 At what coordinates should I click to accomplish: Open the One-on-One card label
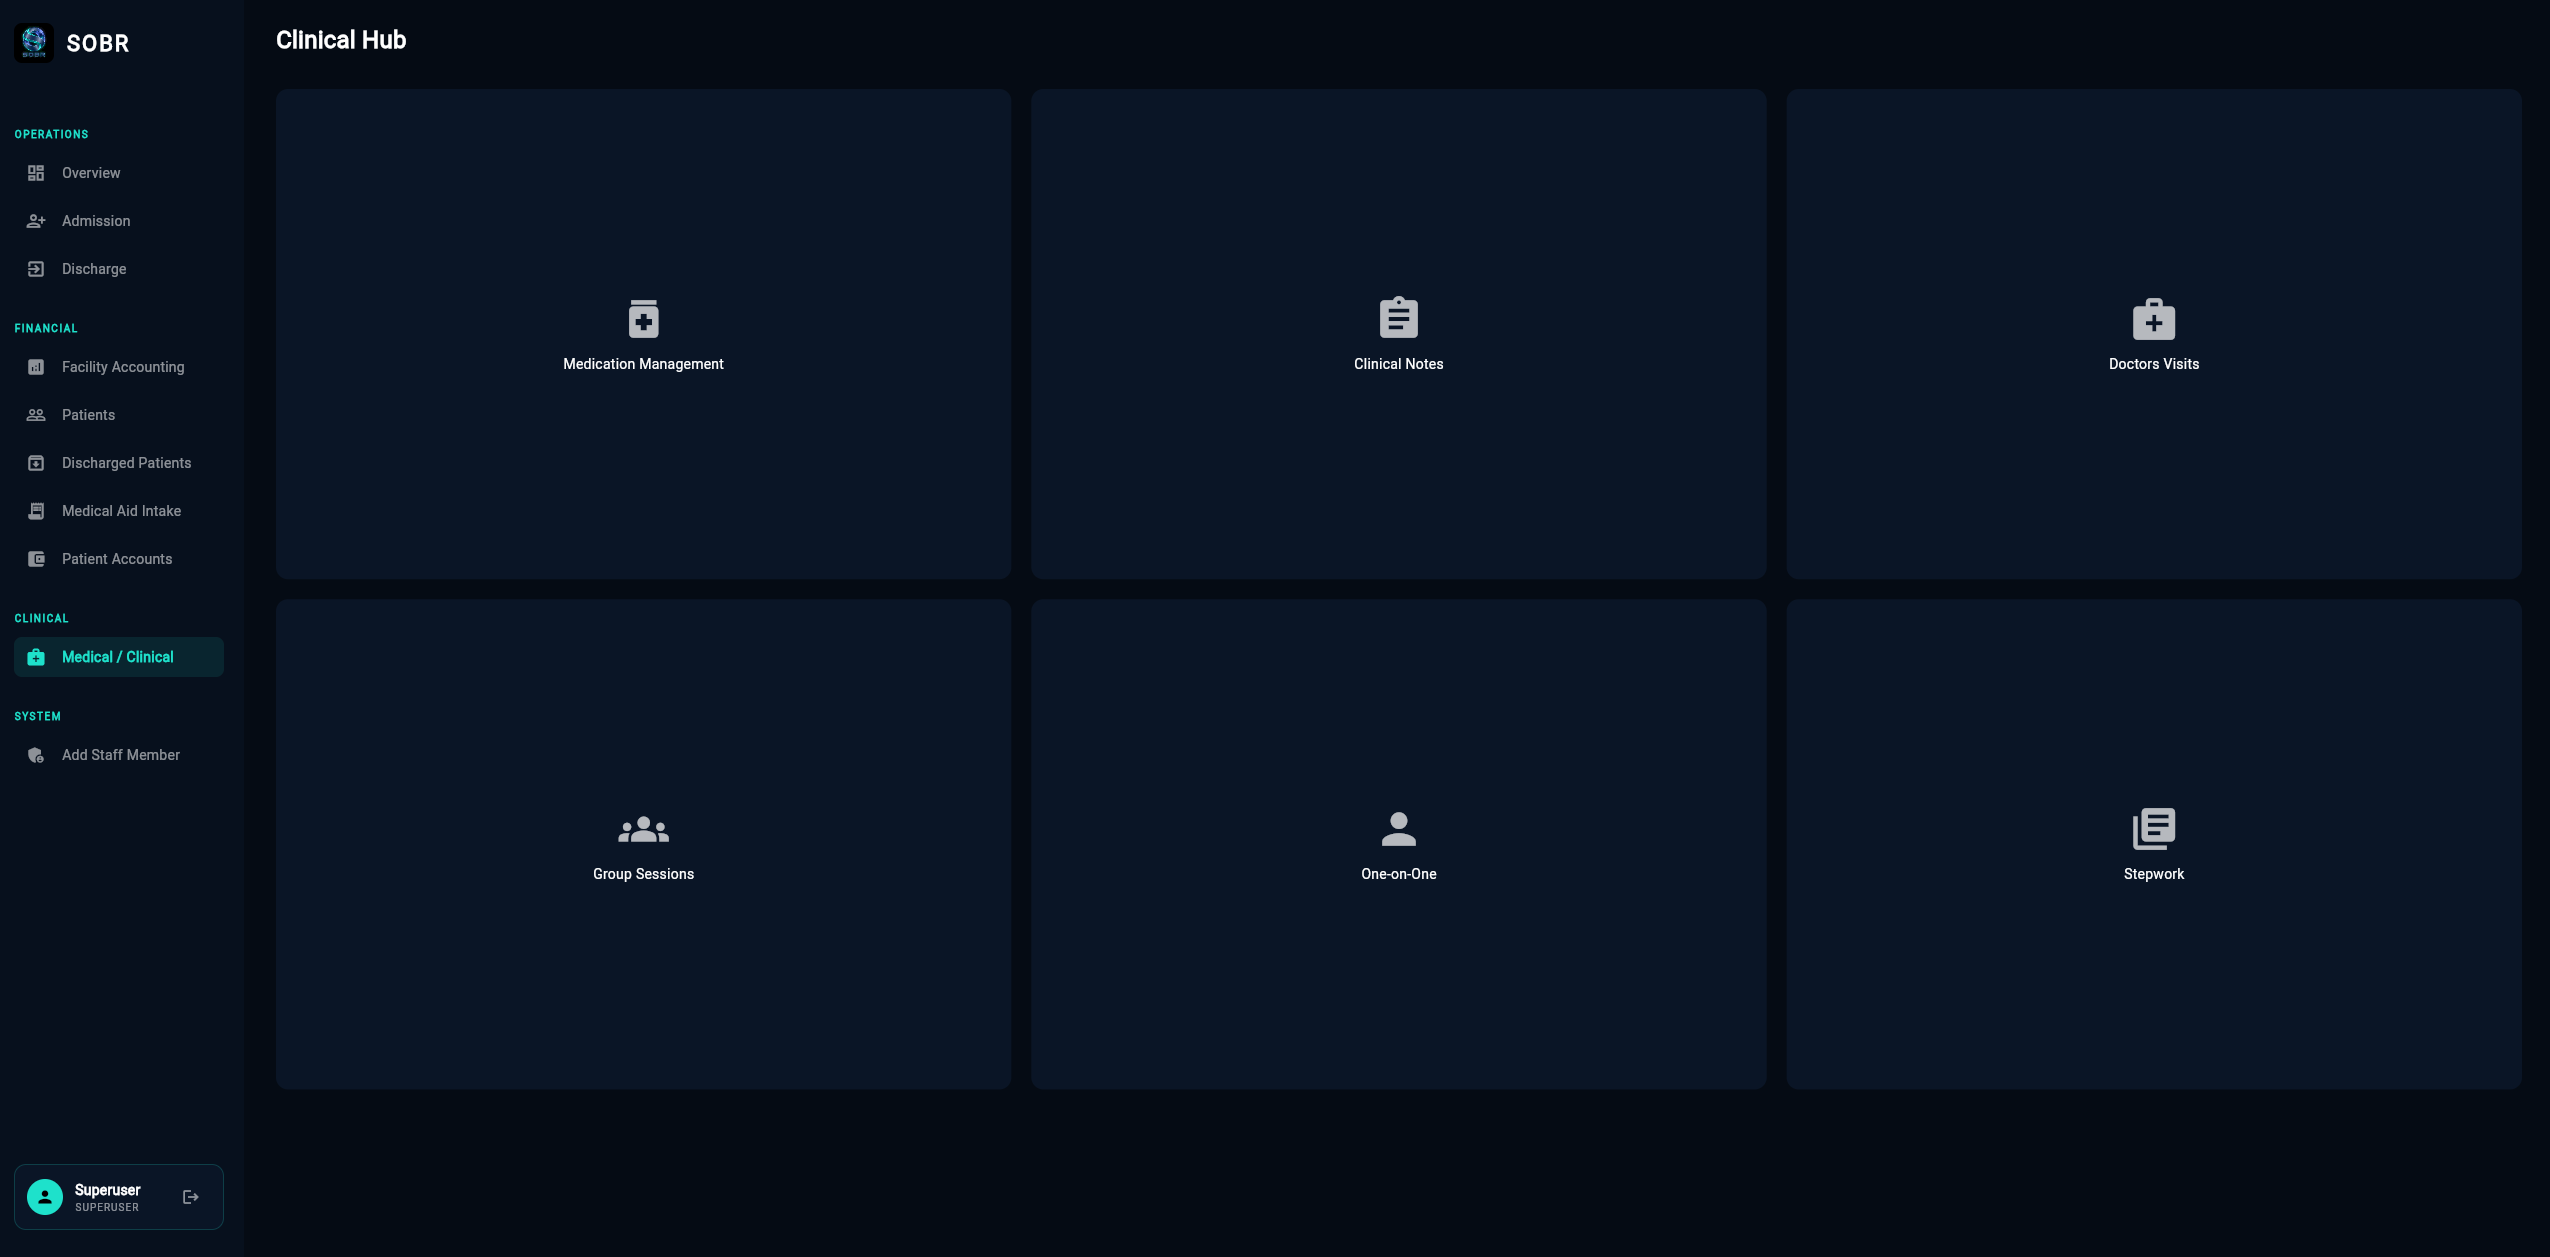1398,874
